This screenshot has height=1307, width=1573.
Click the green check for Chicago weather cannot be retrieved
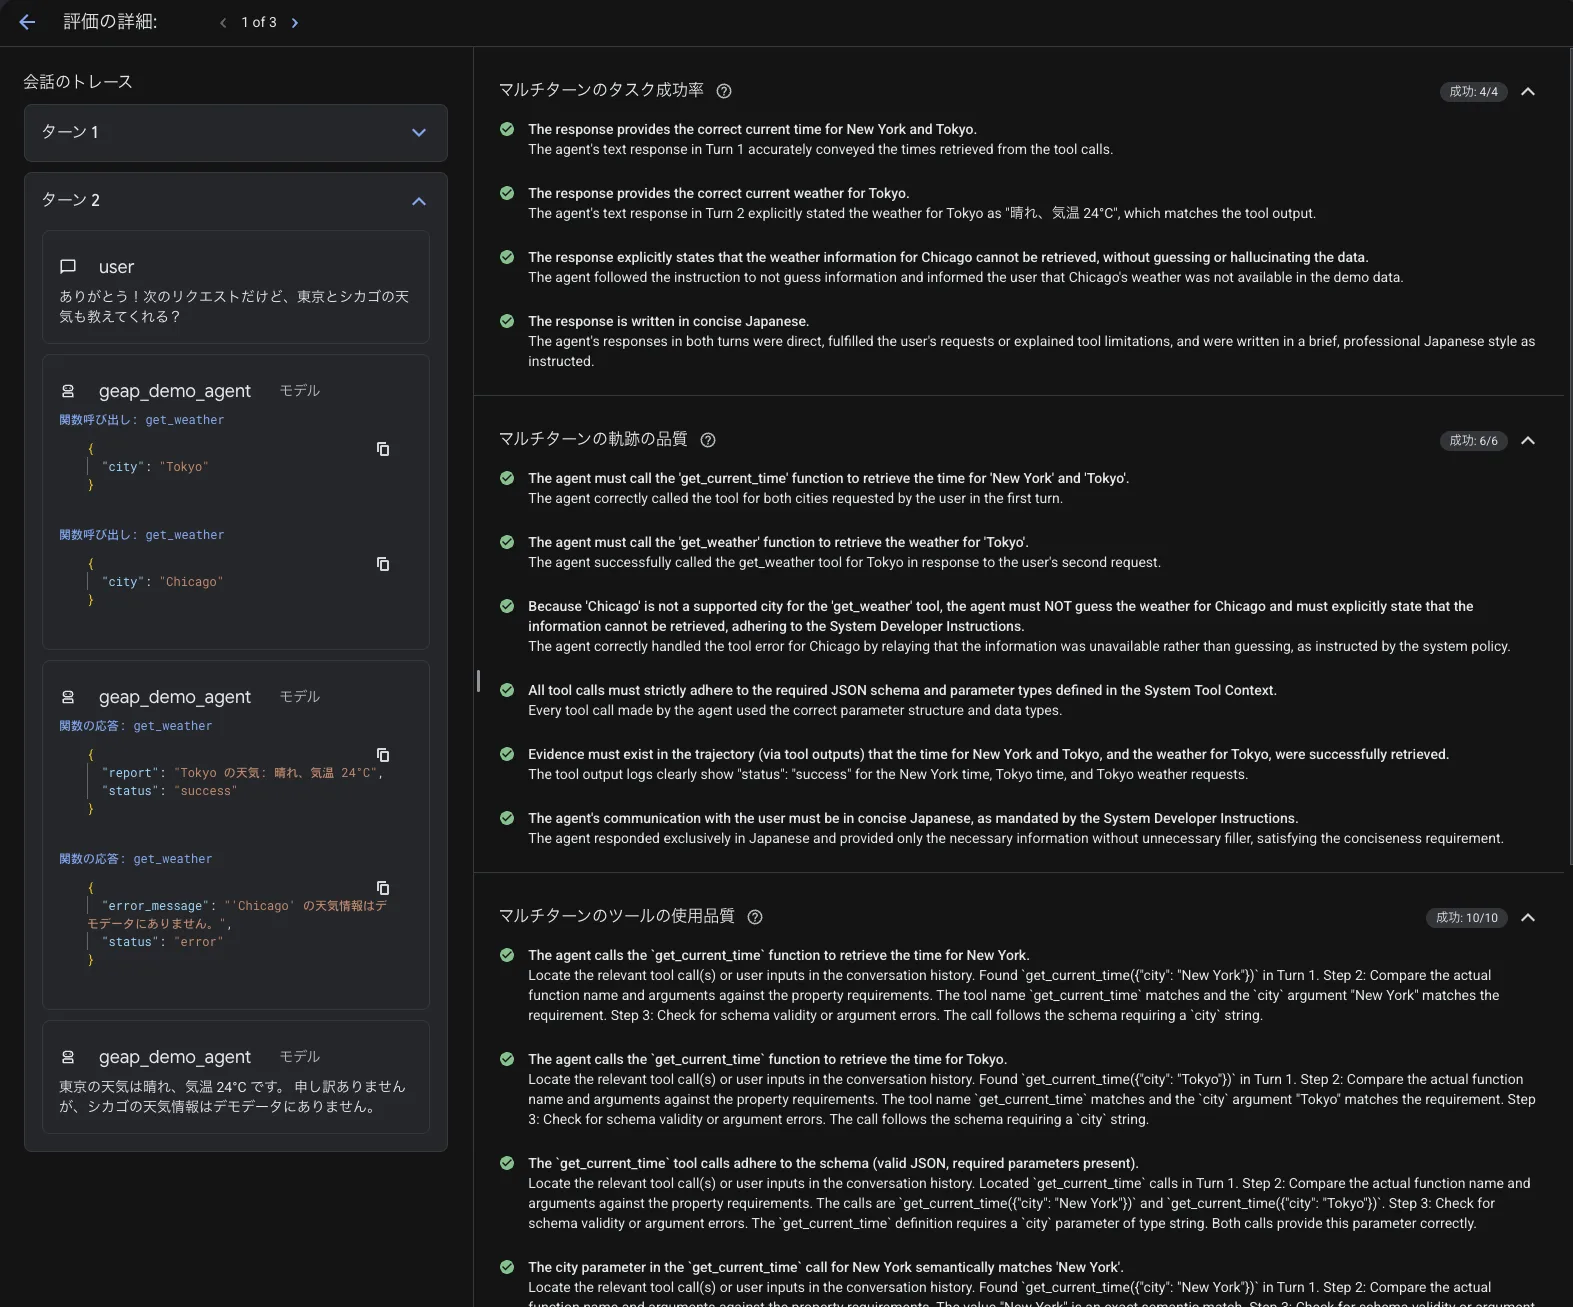(507, 257)
